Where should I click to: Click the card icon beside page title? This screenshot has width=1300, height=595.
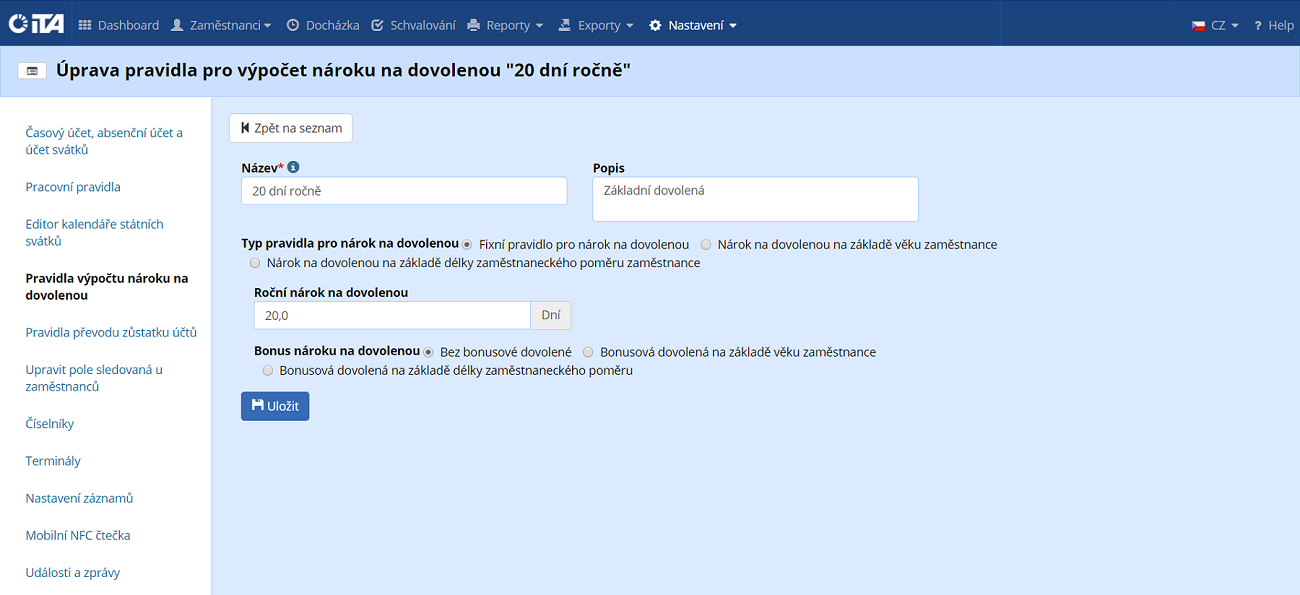point(32,71)
